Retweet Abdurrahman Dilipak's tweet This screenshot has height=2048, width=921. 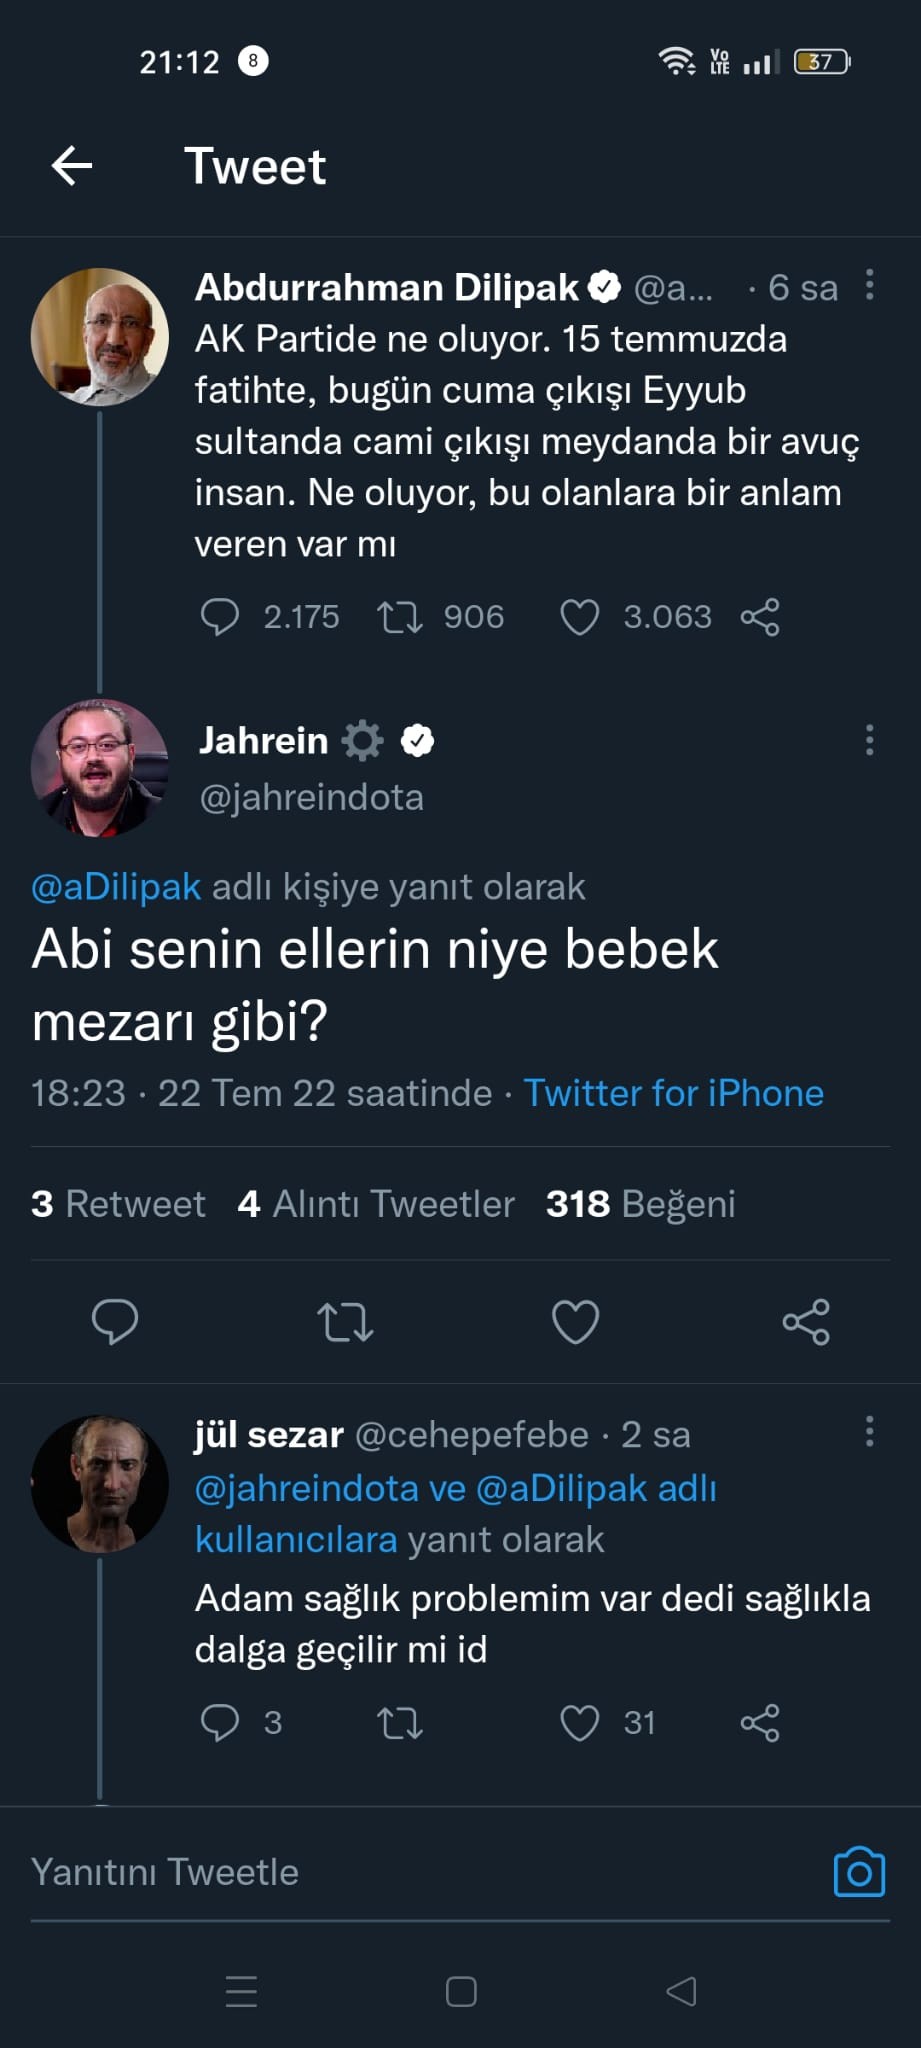click(x=400, y=617)
